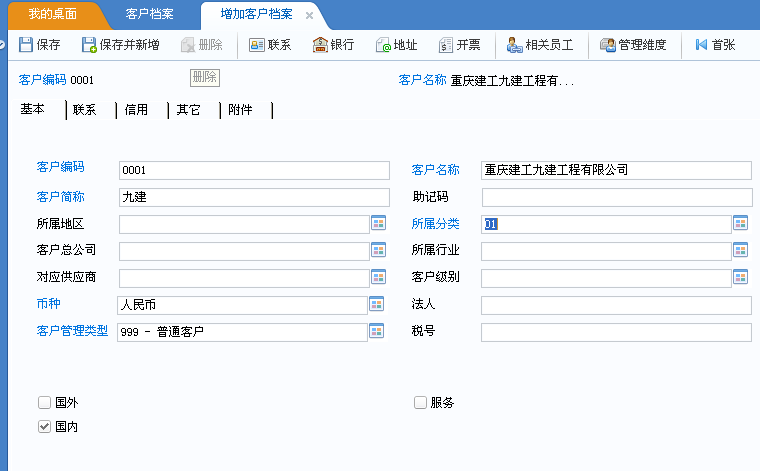Image resolution: width=760 pixels, height=471 pixels.
Task: Click the Save (保存) floppy icon
Action: 26,45
